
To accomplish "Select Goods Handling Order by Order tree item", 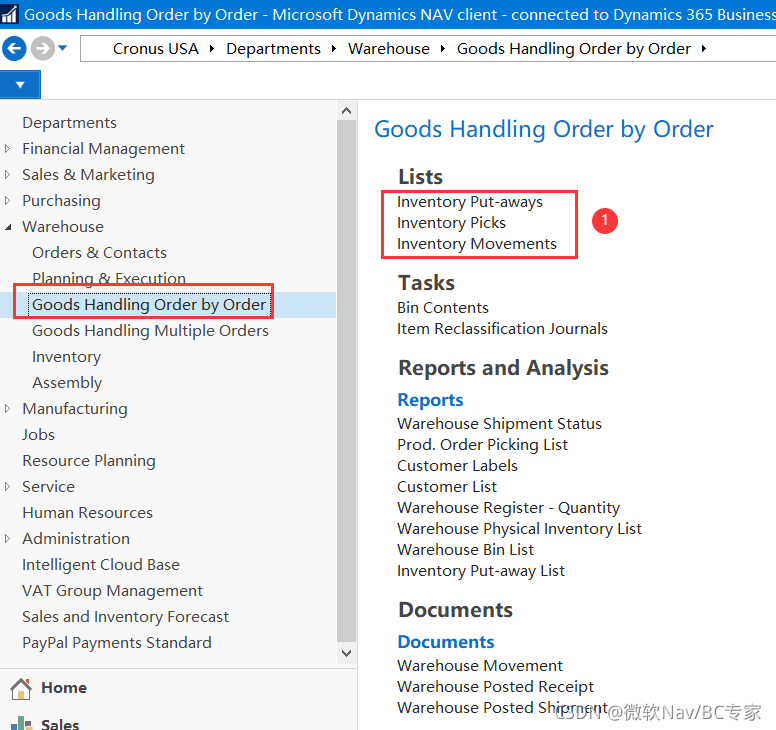I will pyautogui.click(x=149, y=304).
